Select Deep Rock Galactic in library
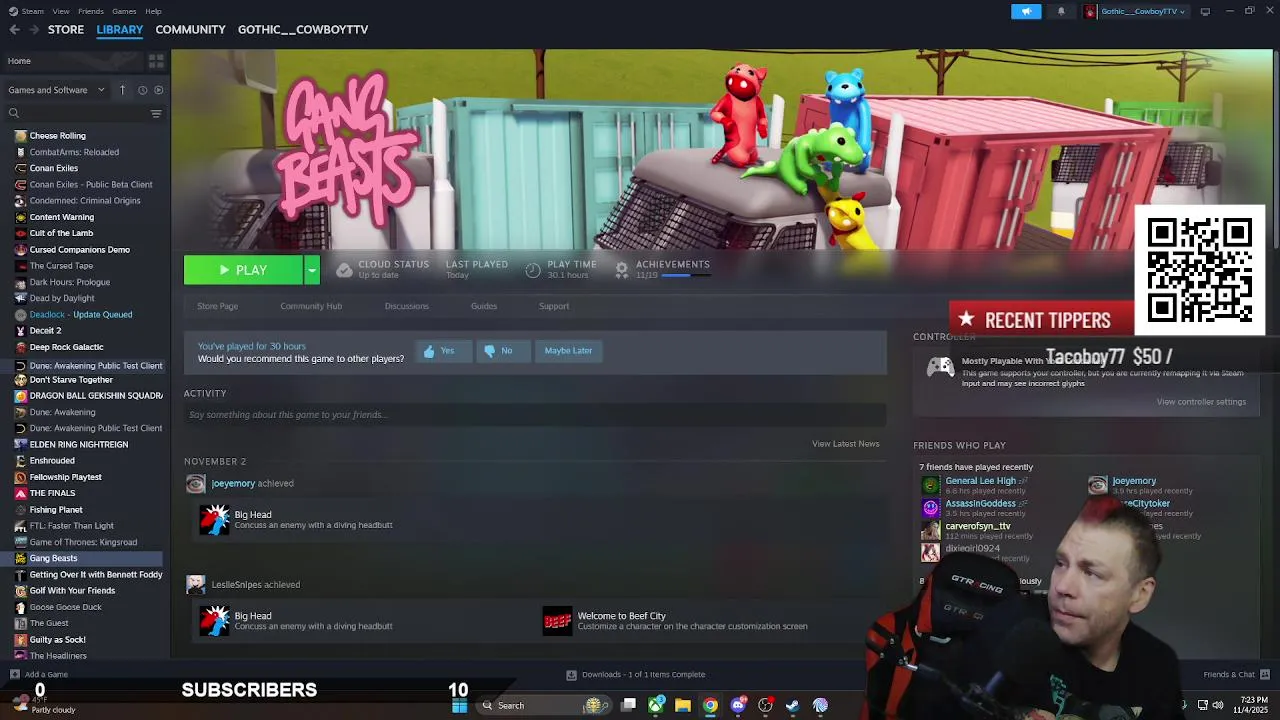 (x=66, y=347)
